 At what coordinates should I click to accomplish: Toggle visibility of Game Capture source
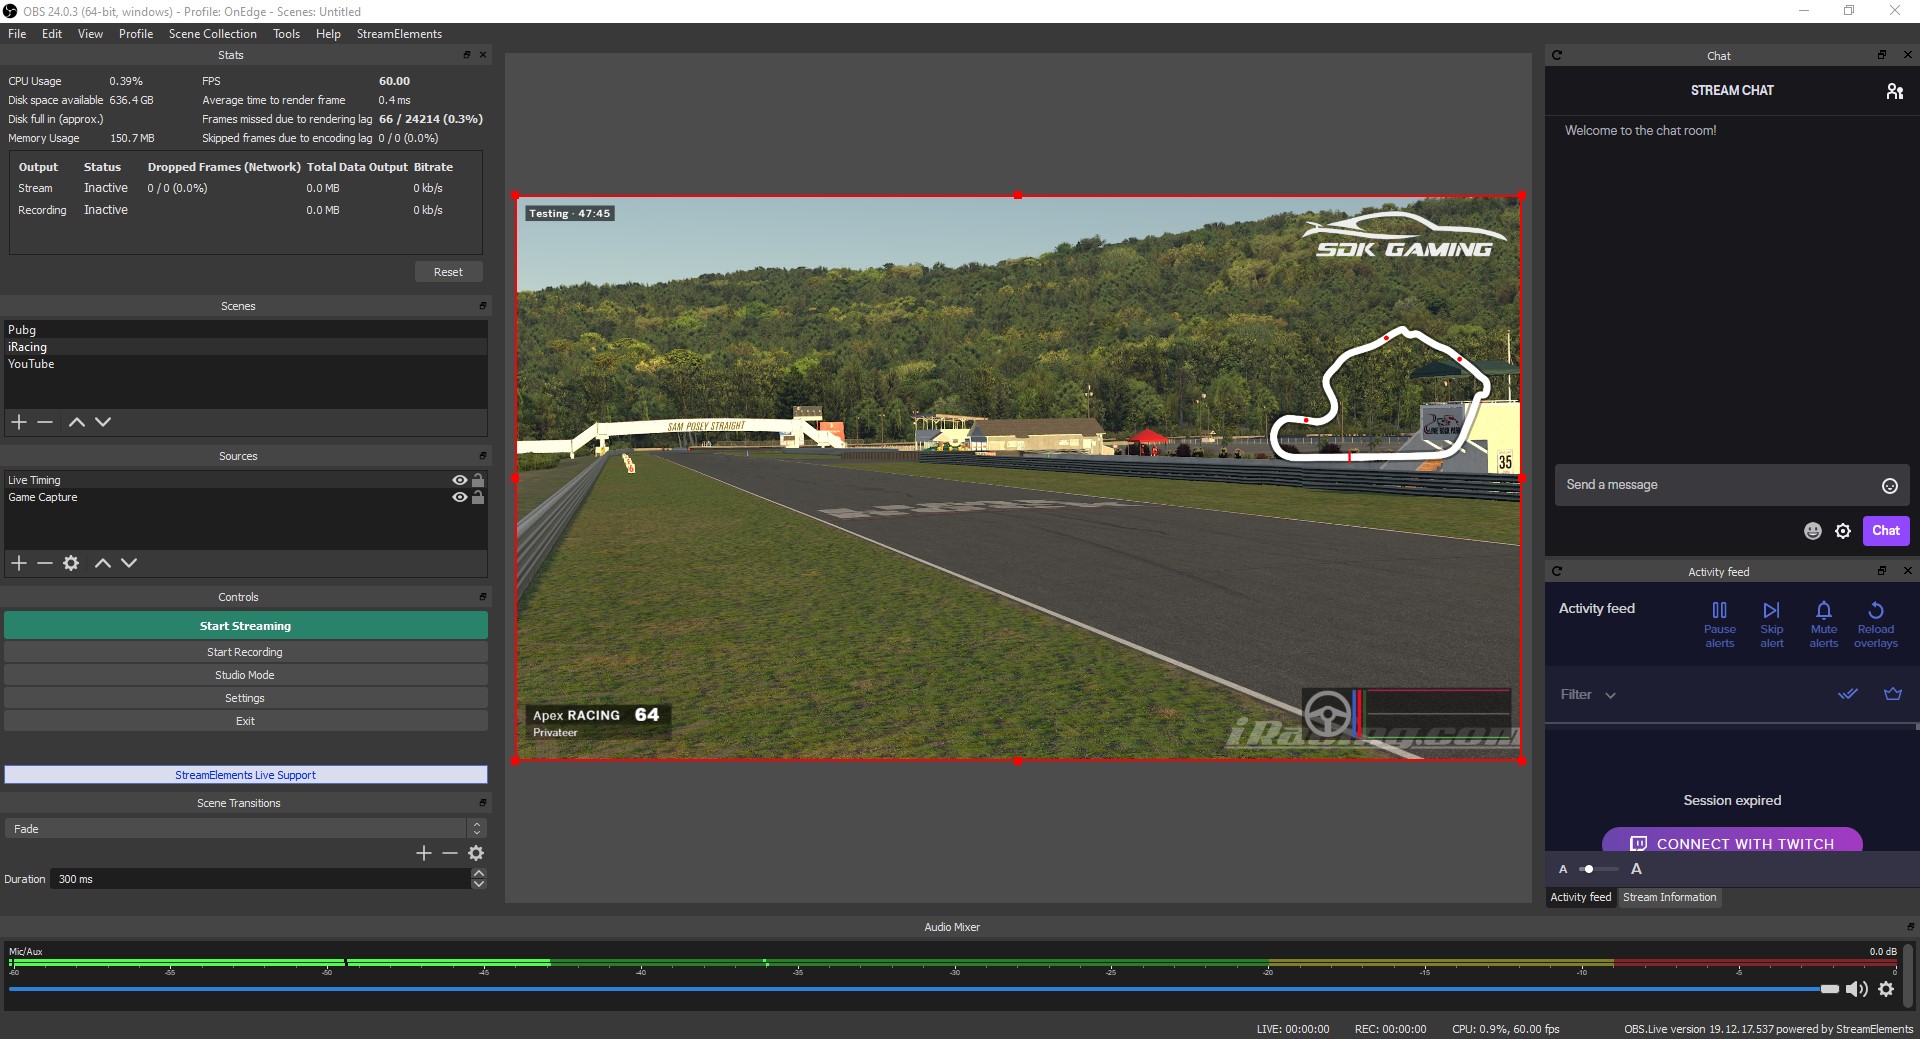click(460, 497)
